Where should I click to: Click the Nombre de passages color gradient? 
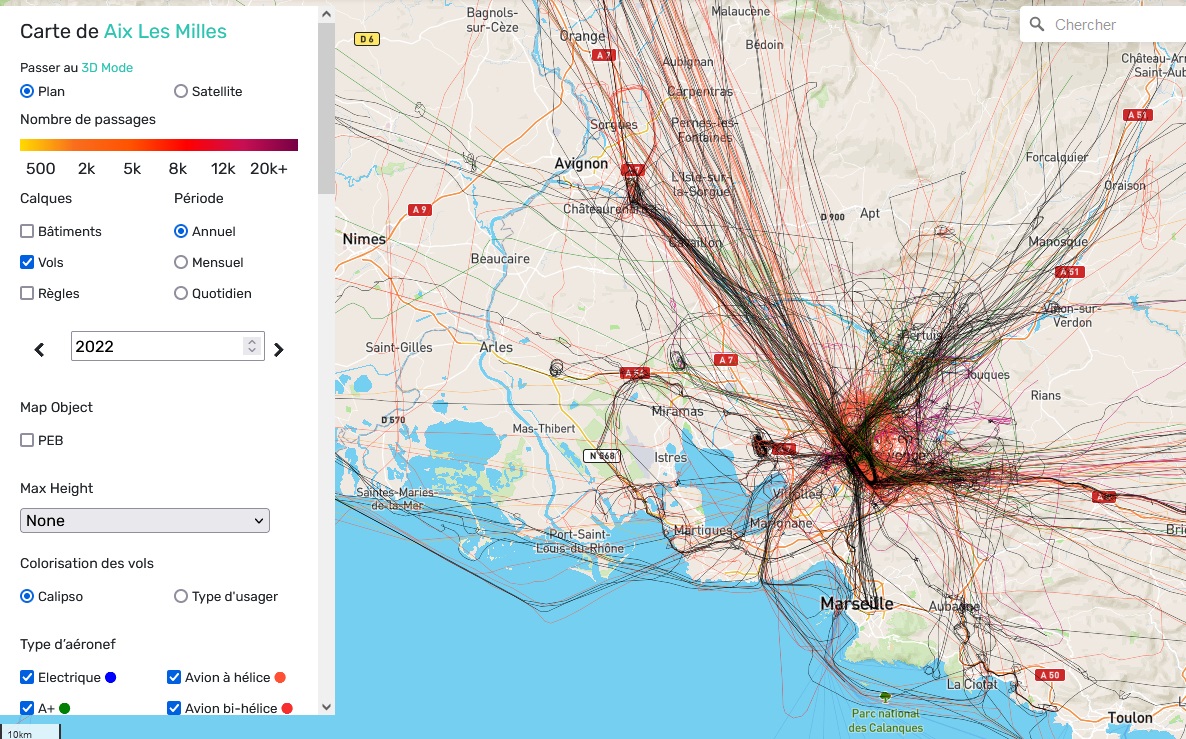point(159,144)
